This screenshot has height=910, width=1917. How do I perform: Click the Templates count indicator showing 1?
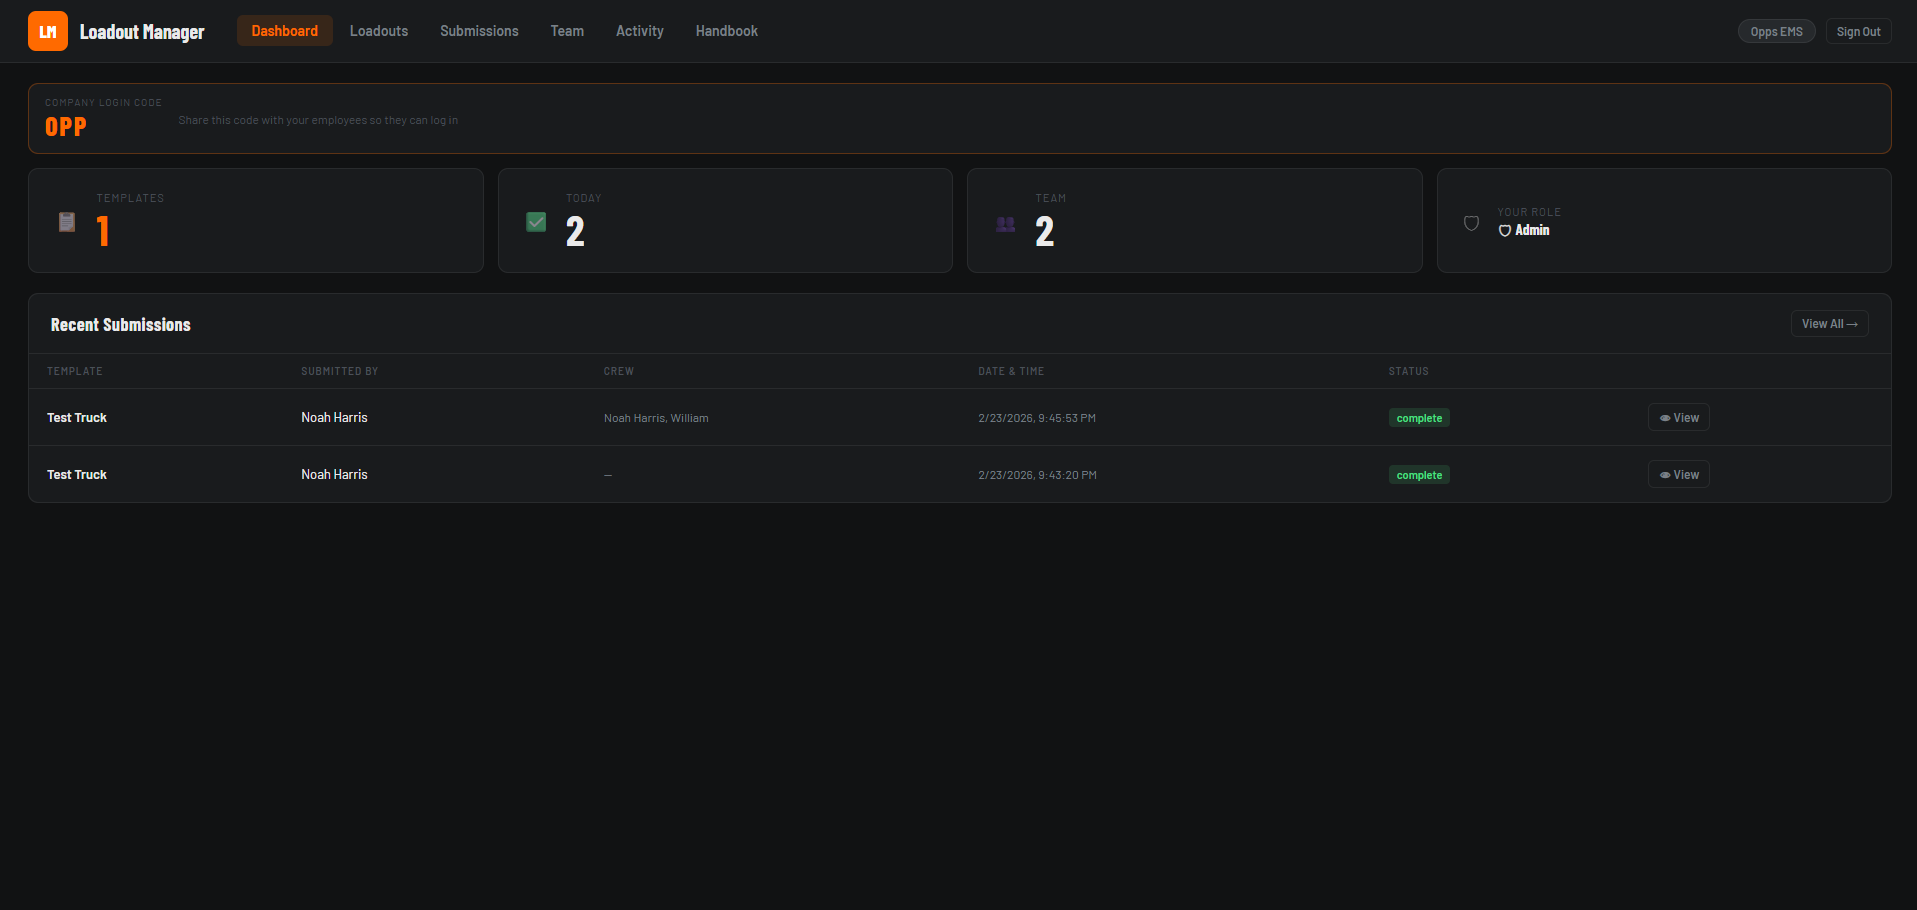[x=102, y=230]
